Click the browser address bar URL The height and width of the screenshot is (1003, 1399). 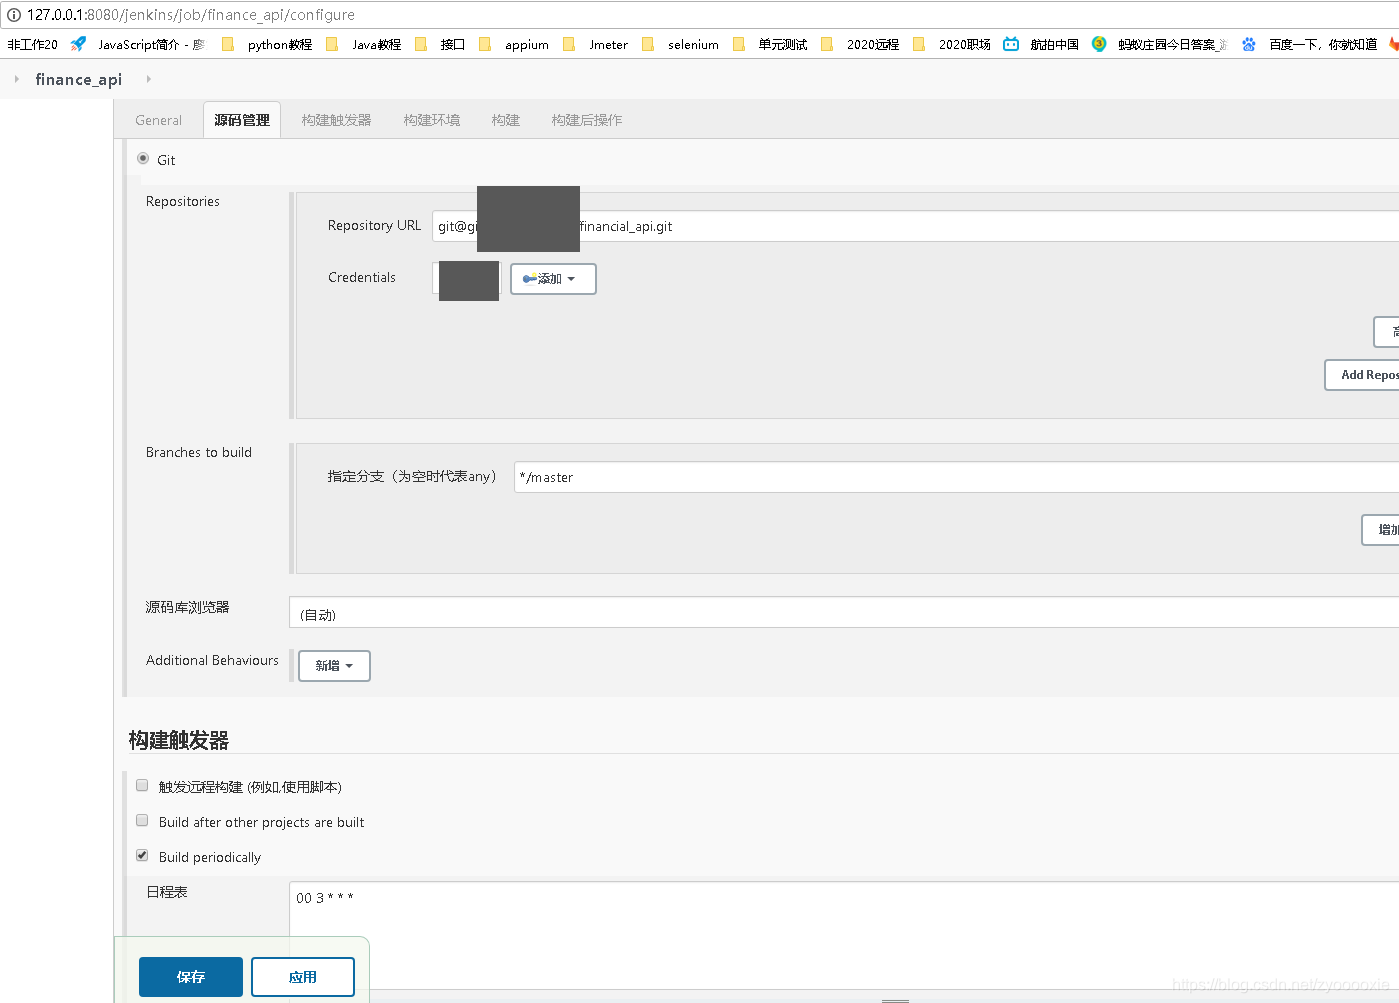point(191,15)
